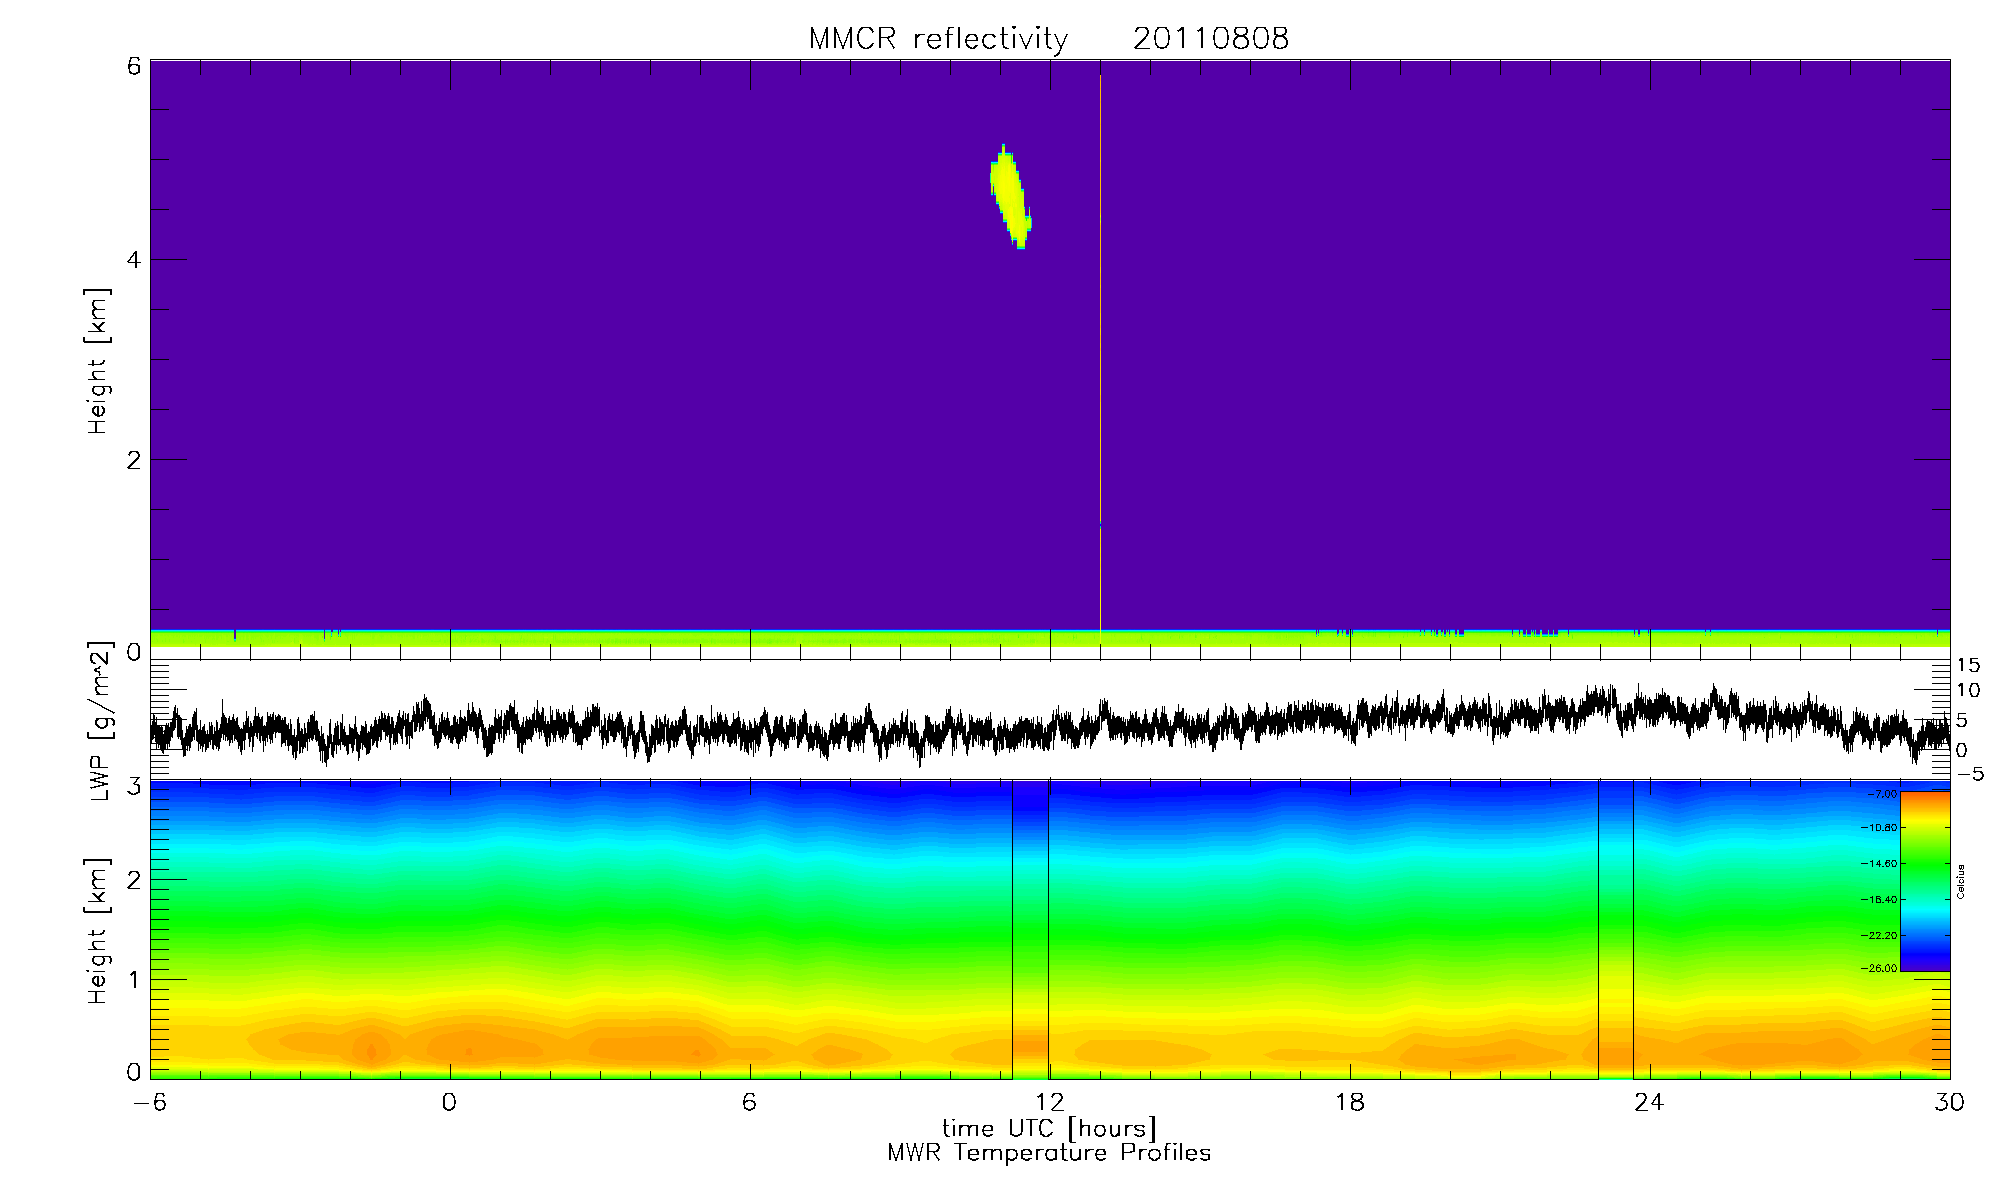Screen dimensions: 2000x1200
Task: Click the -7.00 colorbar label
Action: tap(1882, 793)
